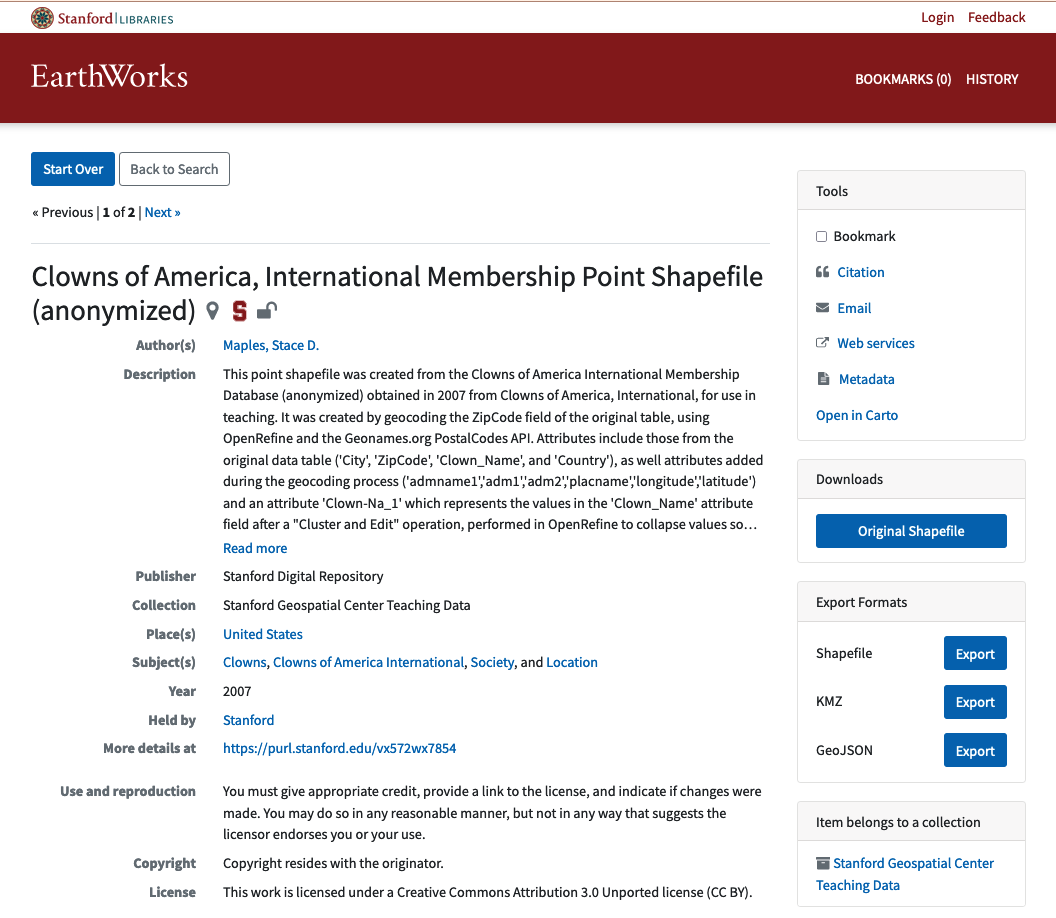
Task: Click the Stanford Libraries seal logo
Action: pos(42,18)
